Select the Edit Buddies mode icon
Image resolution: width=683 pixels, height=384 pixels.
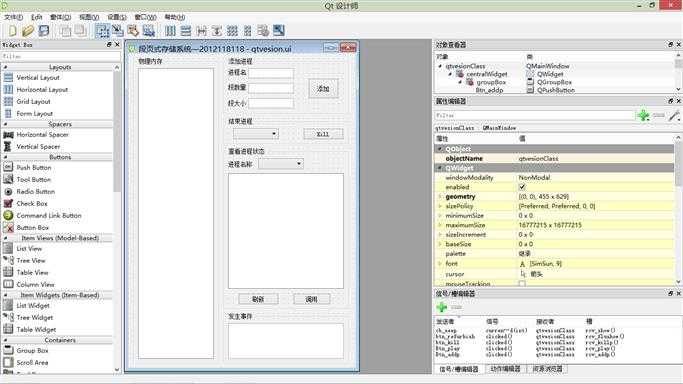point(133,30)
